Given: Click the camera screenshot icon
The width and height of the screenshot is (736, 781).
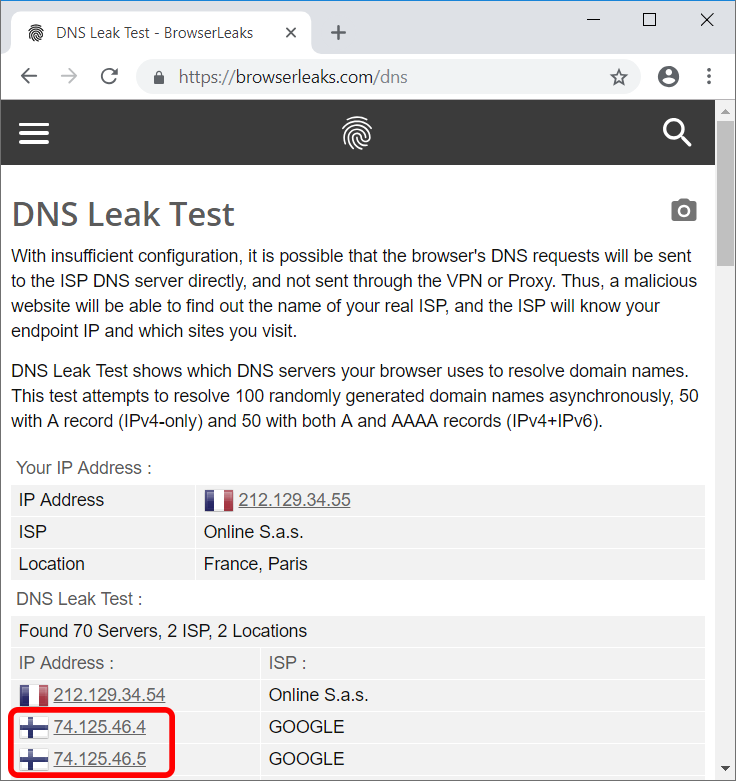Looking at the screenshot, I should coord(684,210).
